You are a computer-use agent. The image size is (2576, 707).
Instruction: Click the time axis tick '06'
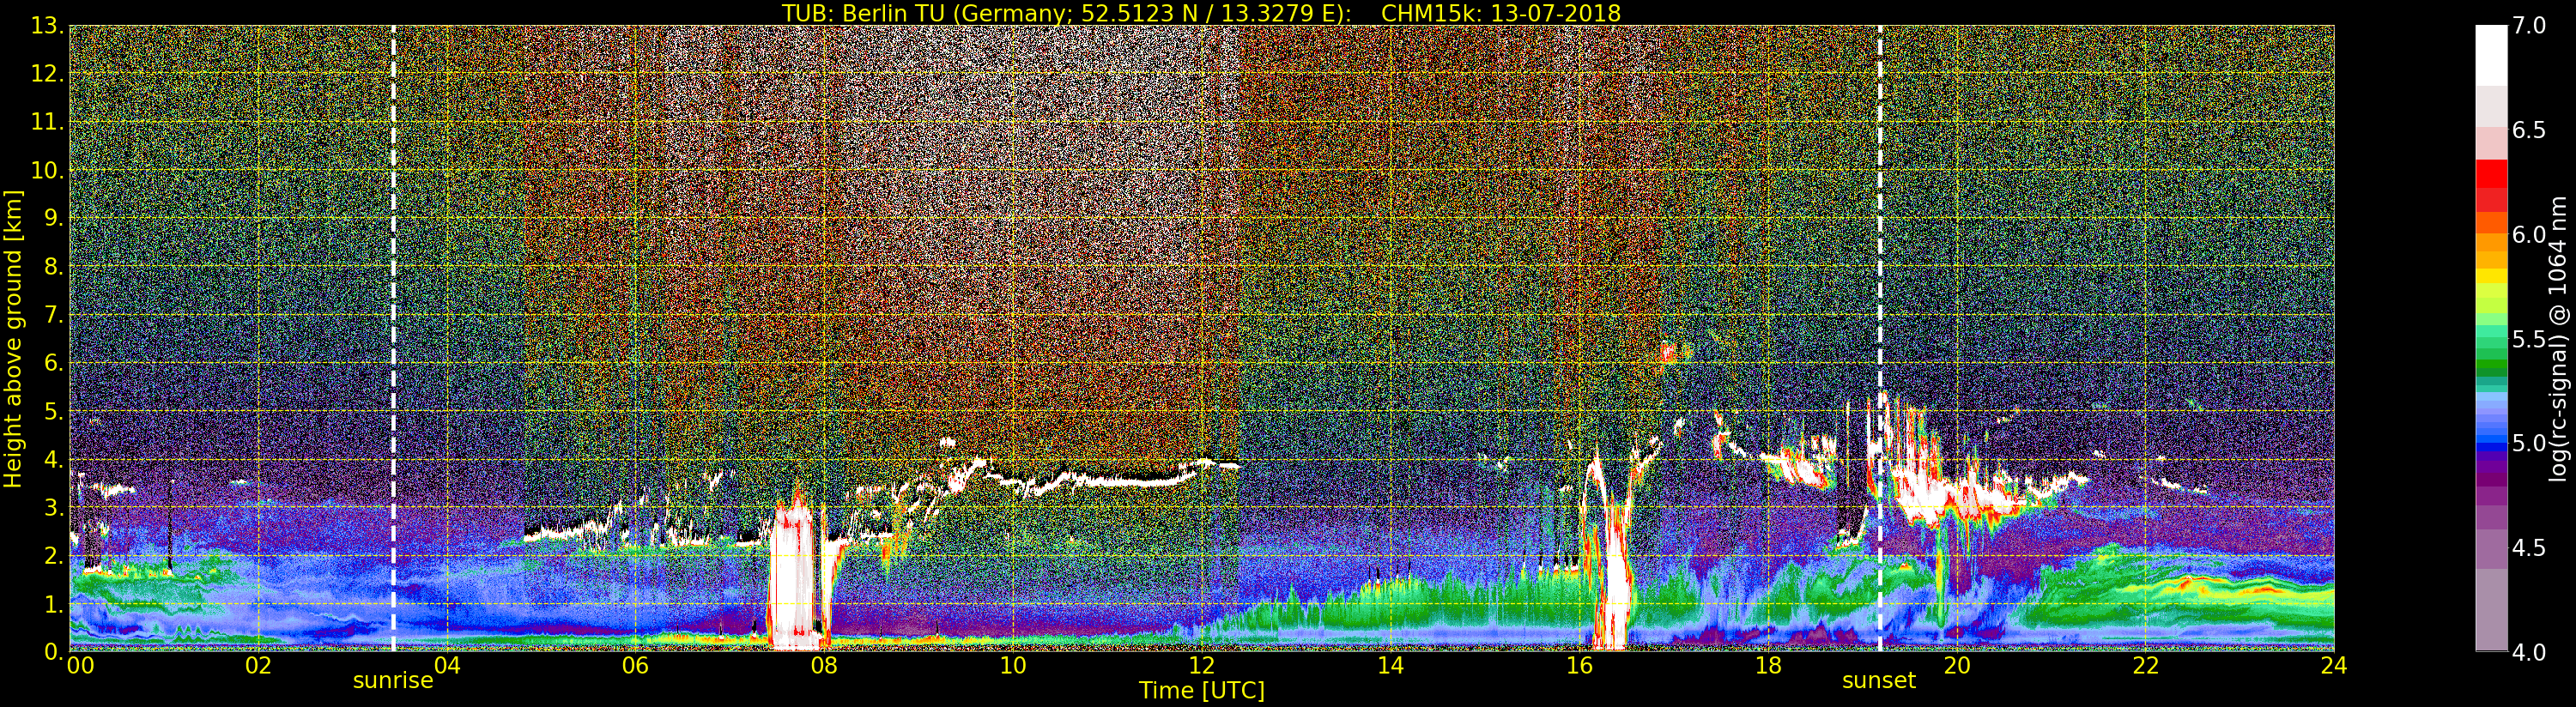pos(635,666)
